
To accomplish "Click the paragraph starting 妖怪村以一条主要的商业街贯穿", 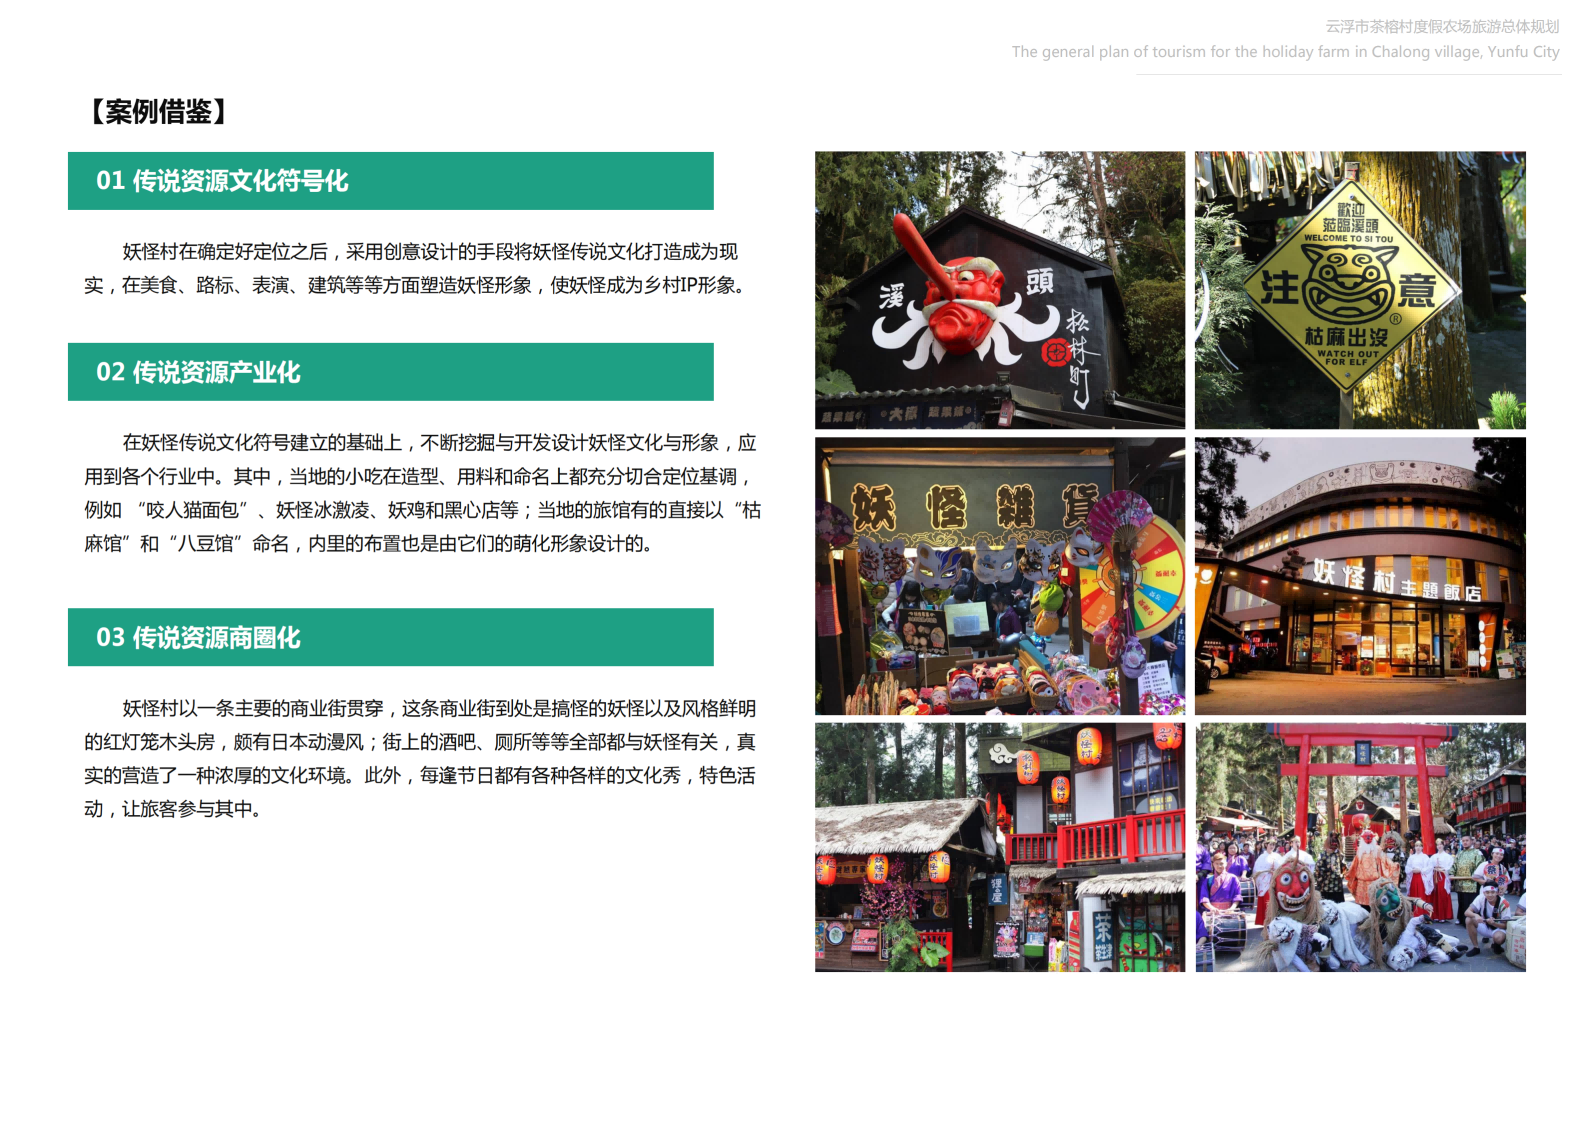I will point(420,758).
